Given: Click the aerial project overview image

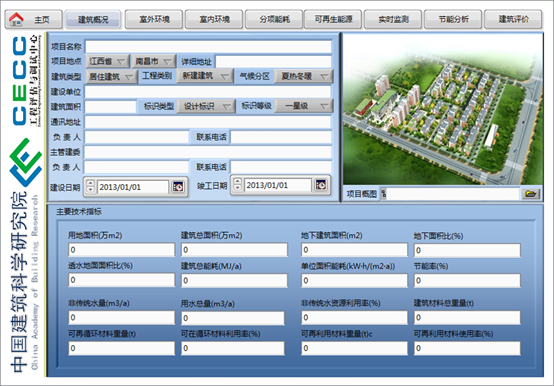Looking at the screenshot, I should [443, 109].
